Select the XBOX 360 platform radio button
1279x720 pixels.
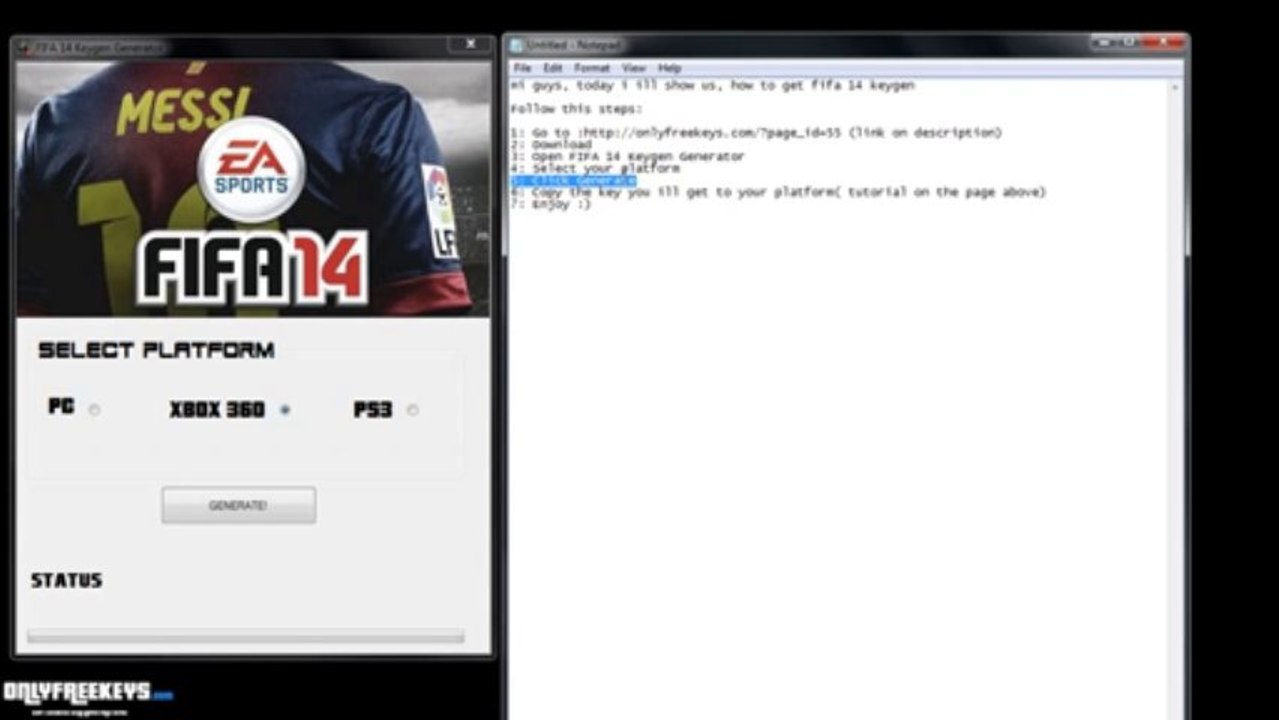(285, 409)
